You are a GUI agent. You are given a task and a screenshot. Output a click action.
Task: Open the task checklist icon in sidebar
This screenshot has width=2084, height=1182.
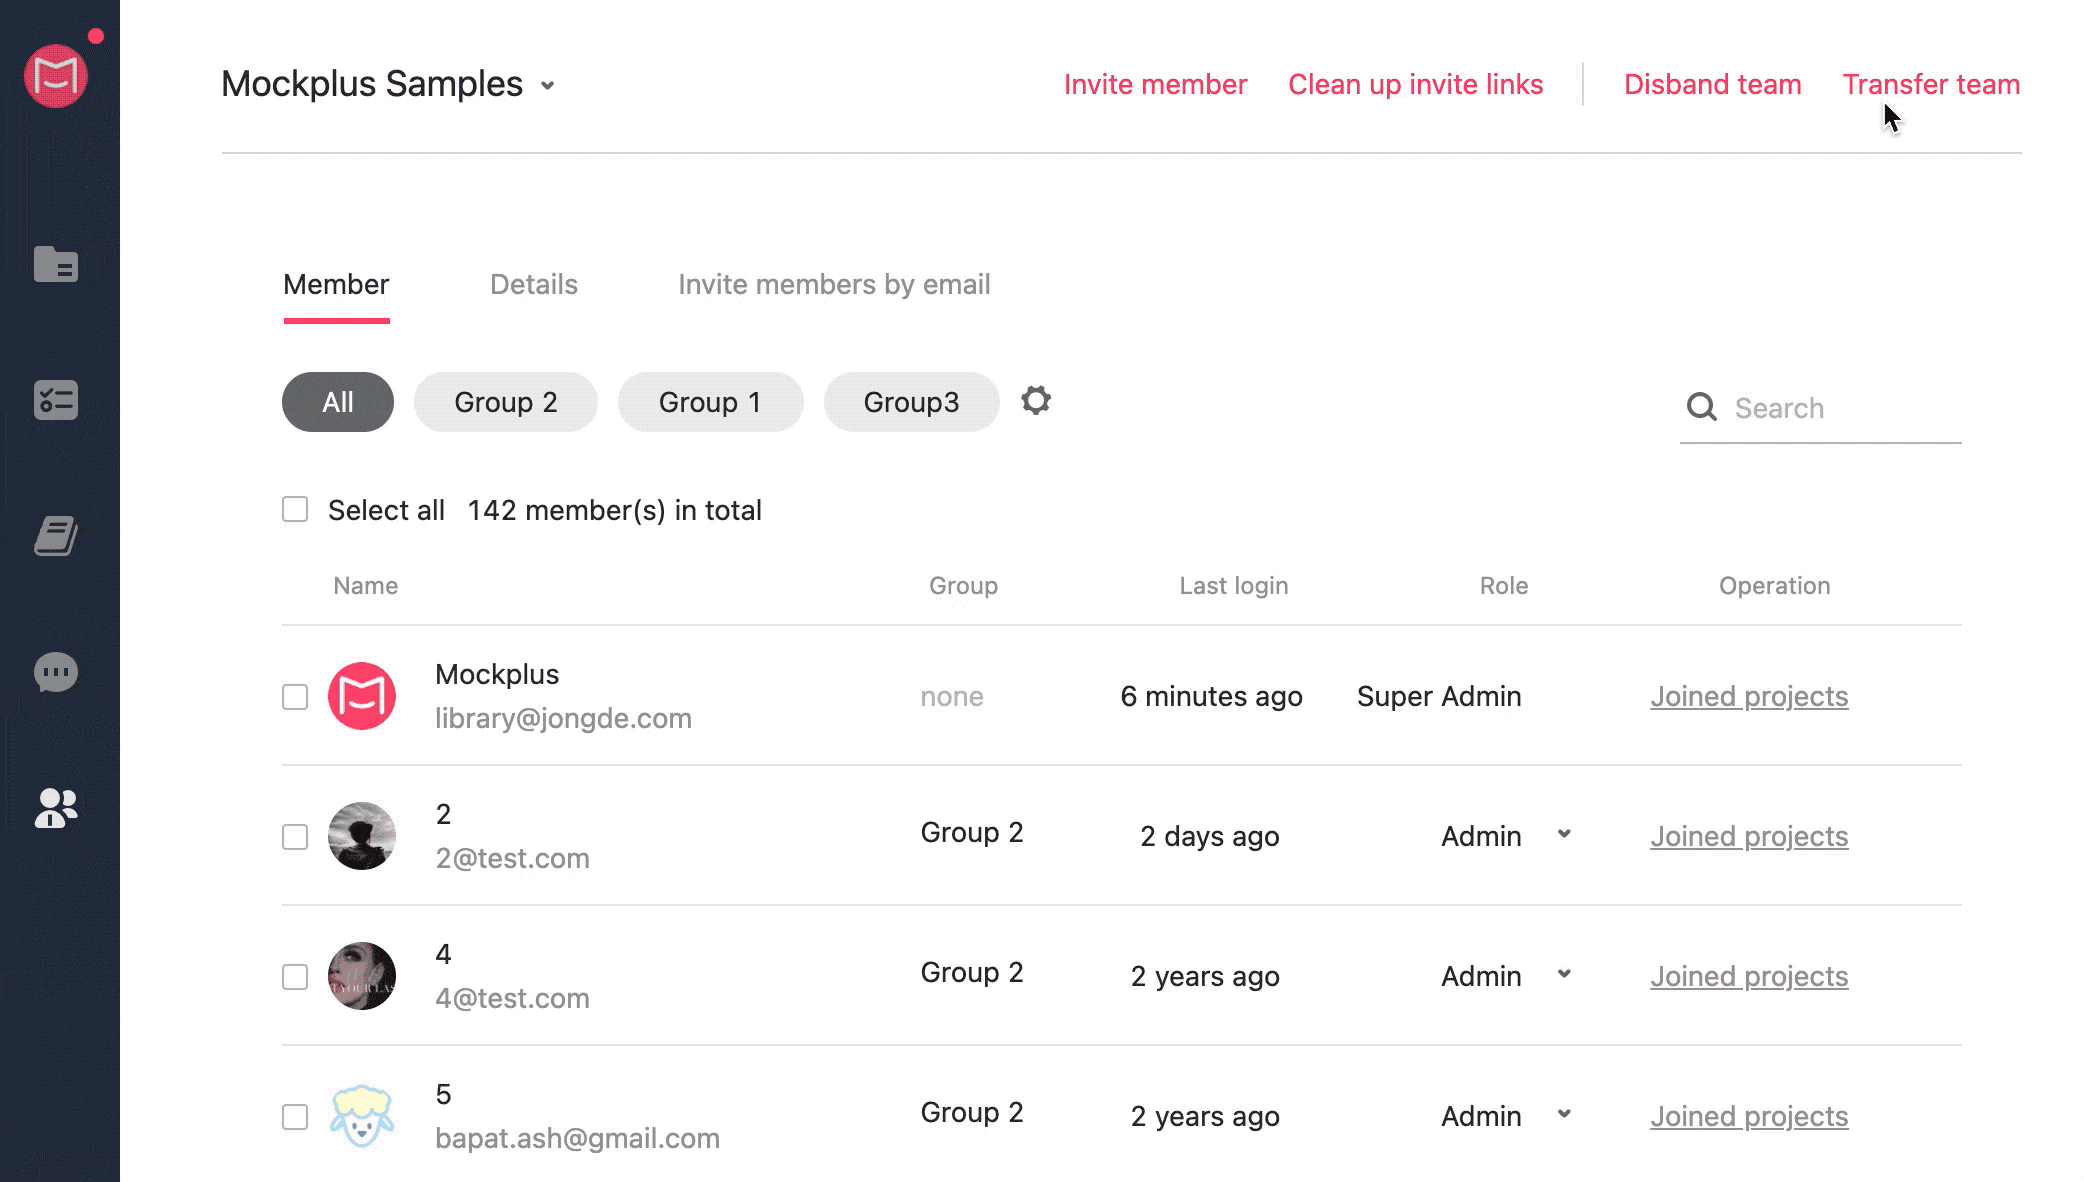click(x=56, y=400)
